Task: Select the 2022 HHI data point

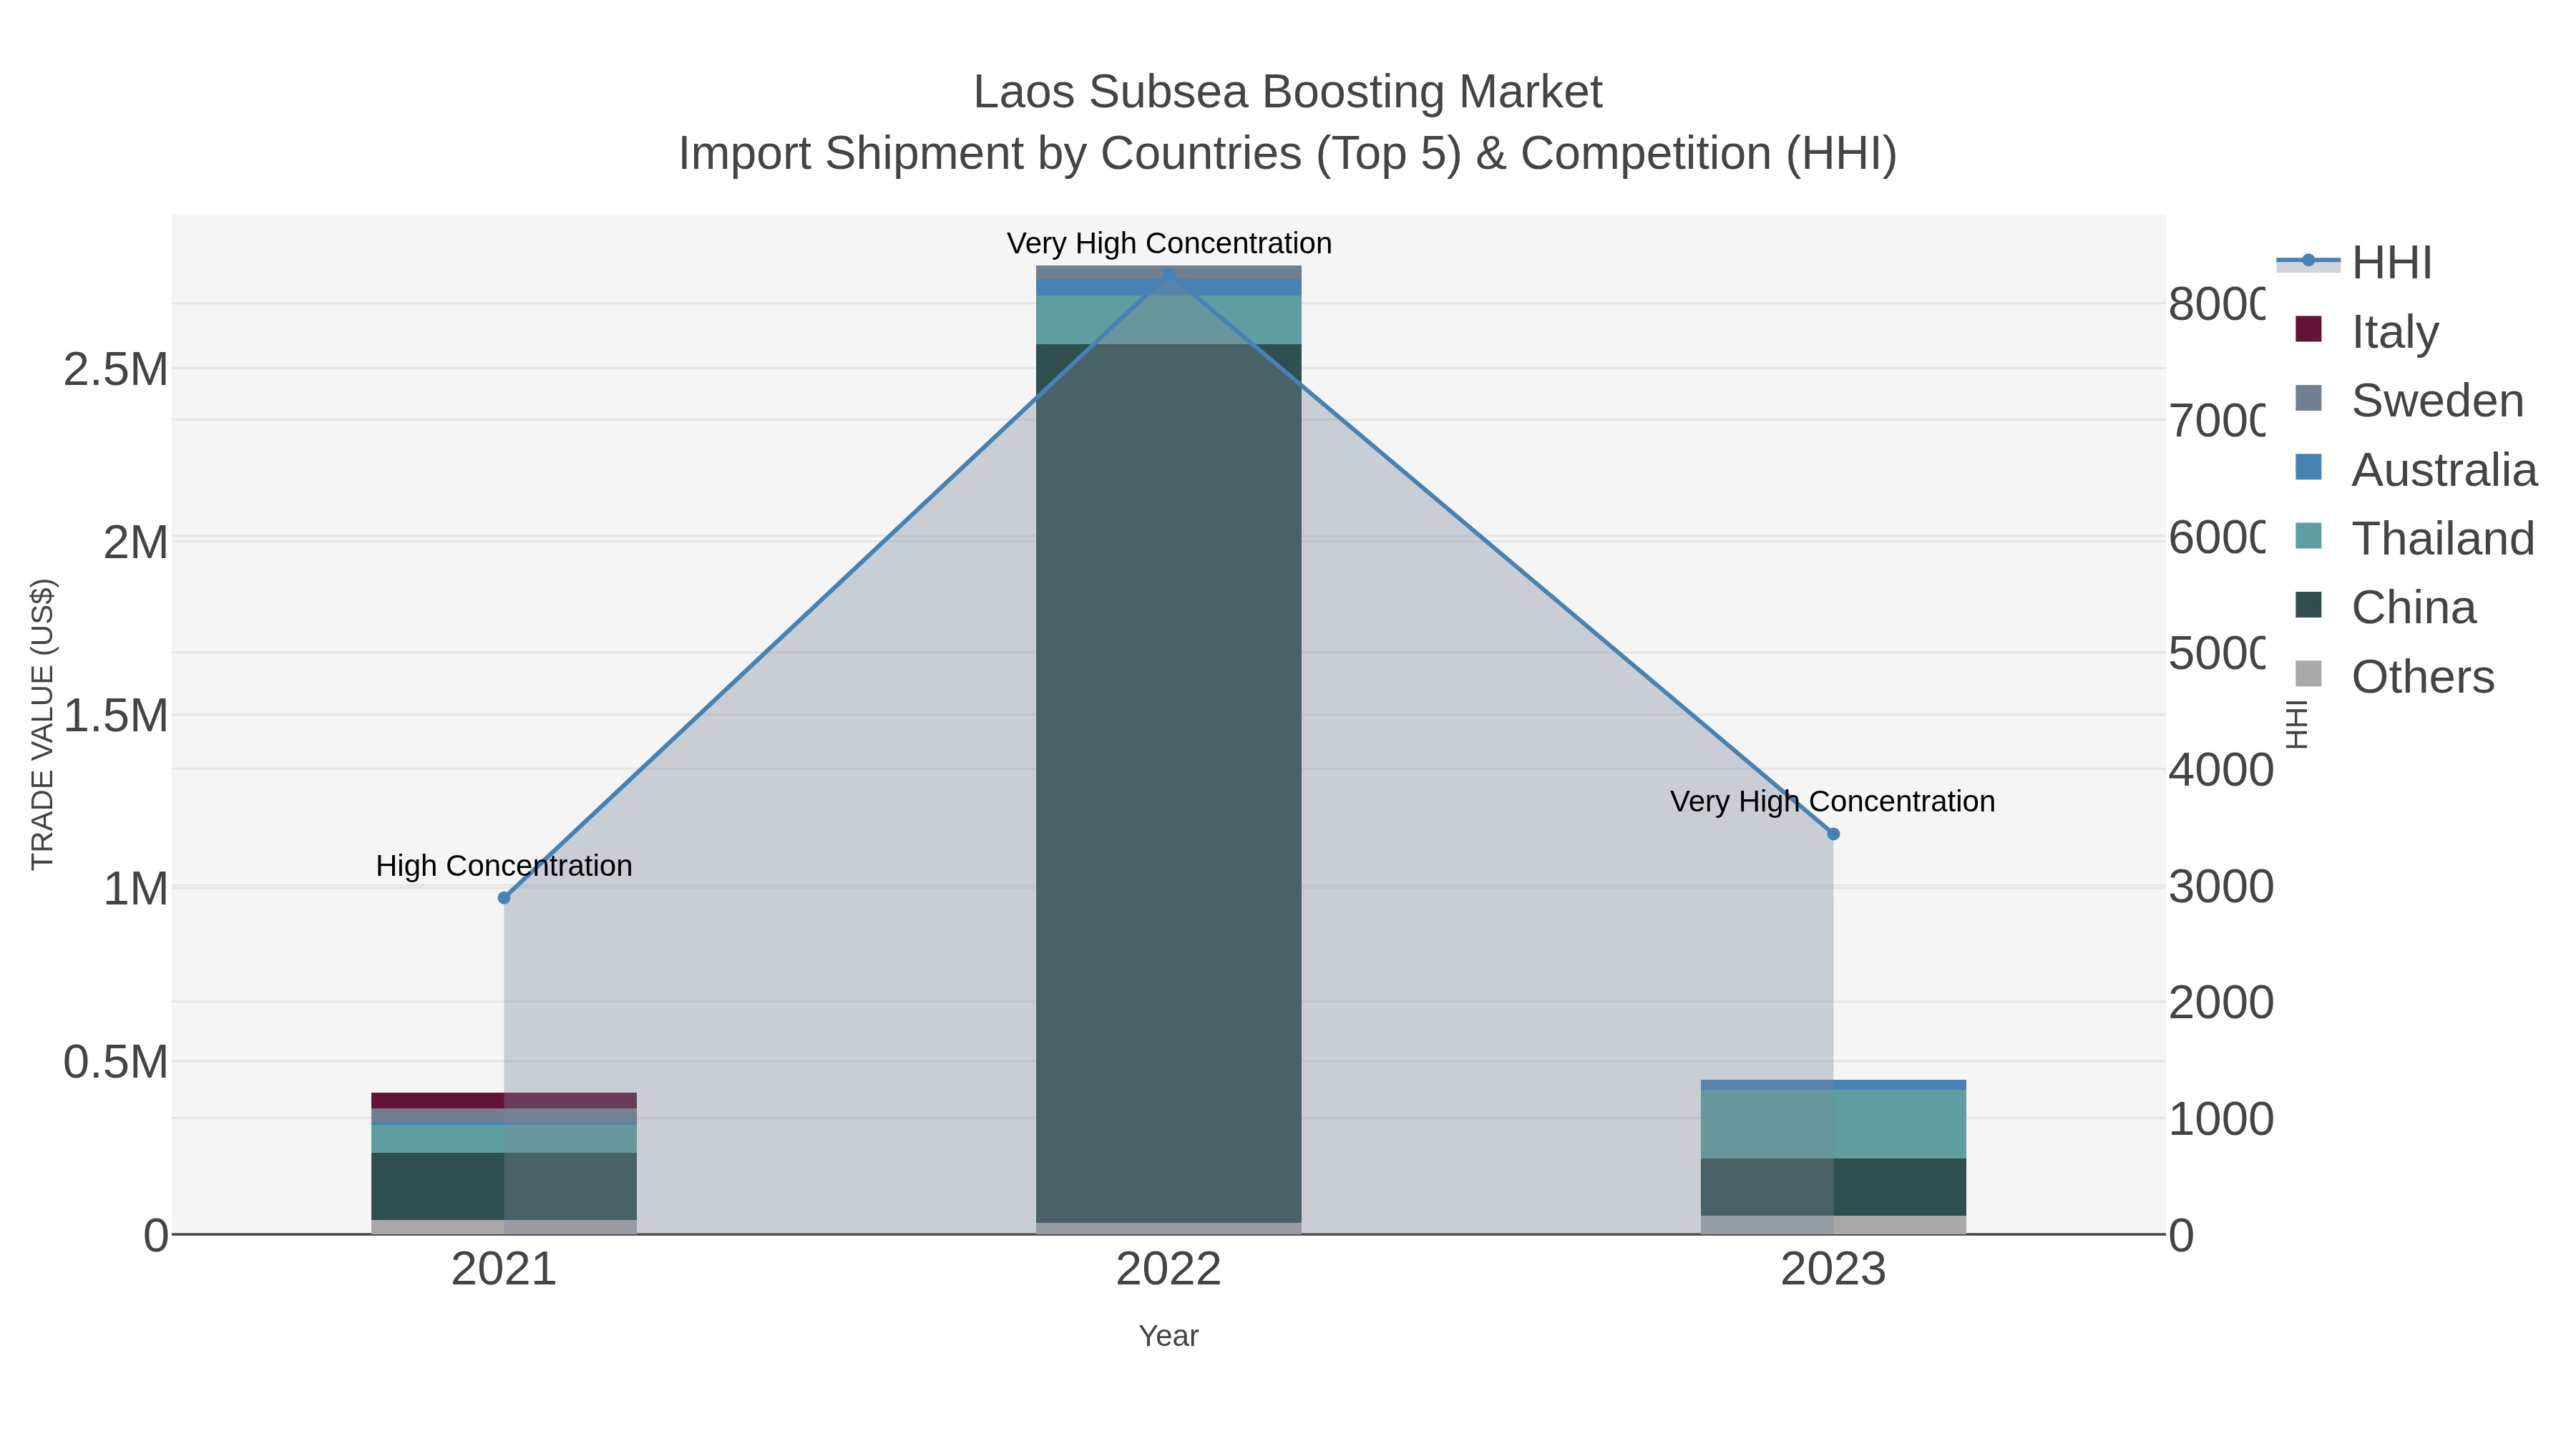Action: (1168, 273)
